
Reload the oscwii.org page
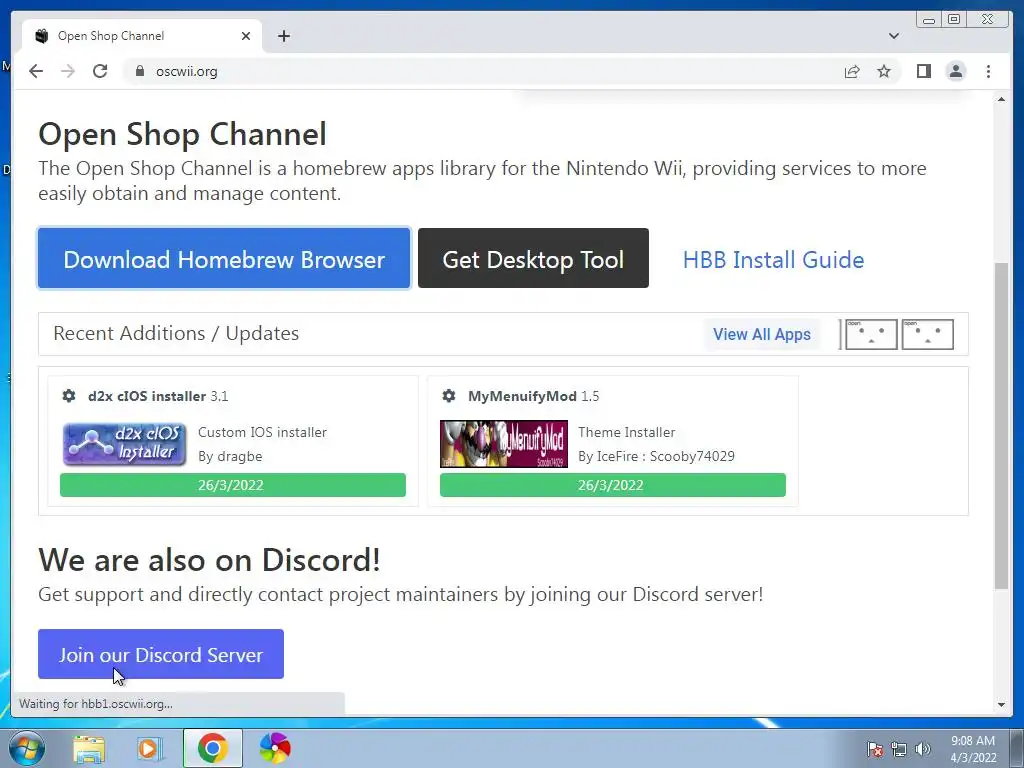tap(100, 71)
